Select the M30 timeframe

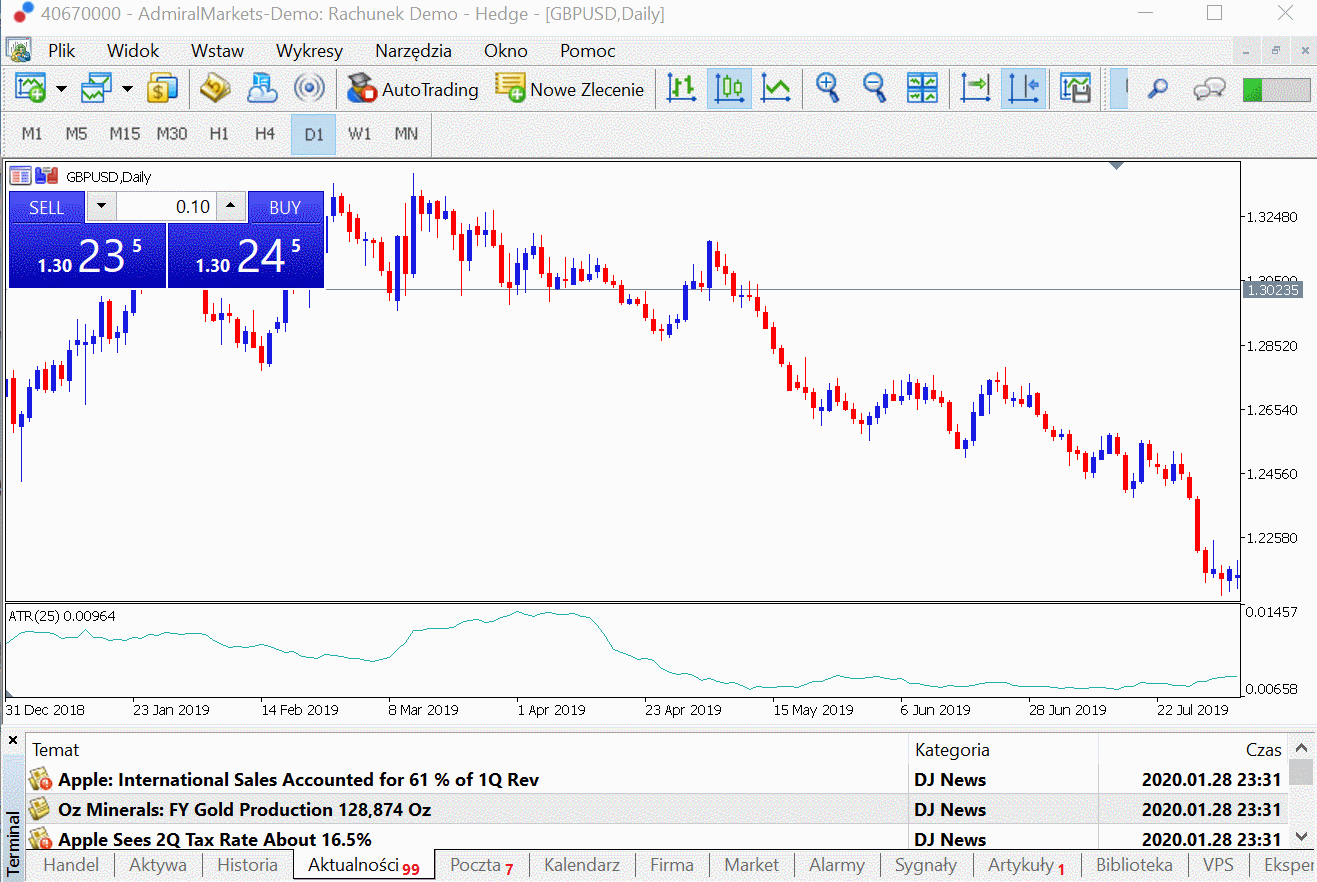pos(171,134)
